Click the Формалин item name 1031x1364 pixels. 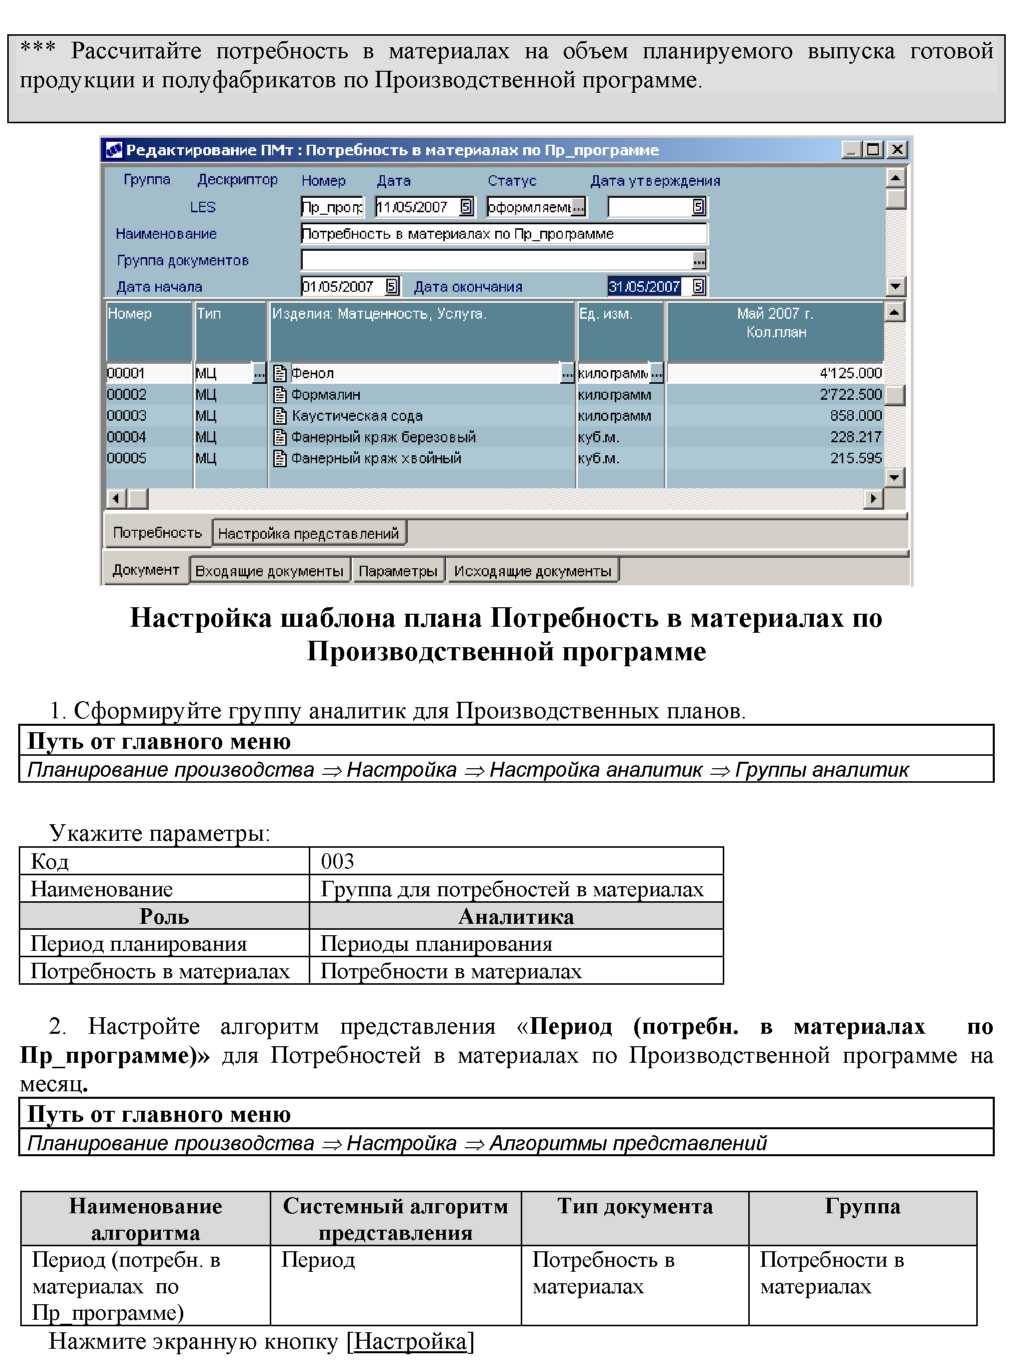pos(325,394)
